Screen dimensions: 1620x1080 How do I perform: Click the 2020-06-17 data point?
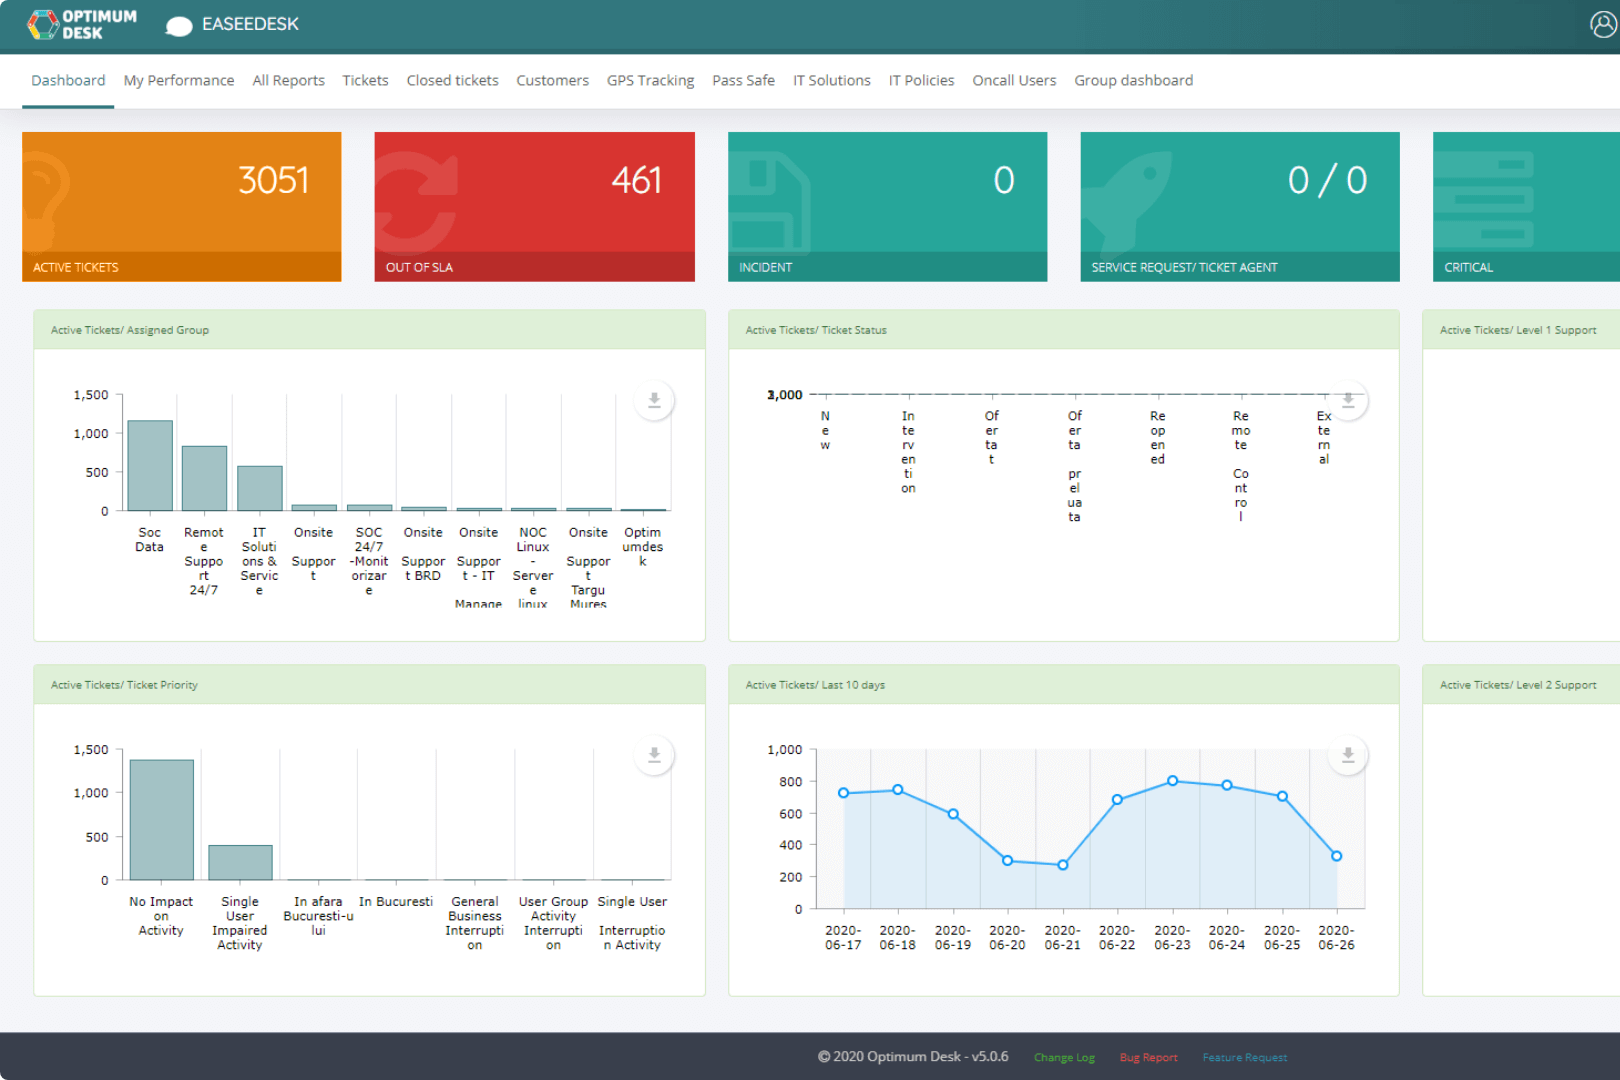coord(843,793)
